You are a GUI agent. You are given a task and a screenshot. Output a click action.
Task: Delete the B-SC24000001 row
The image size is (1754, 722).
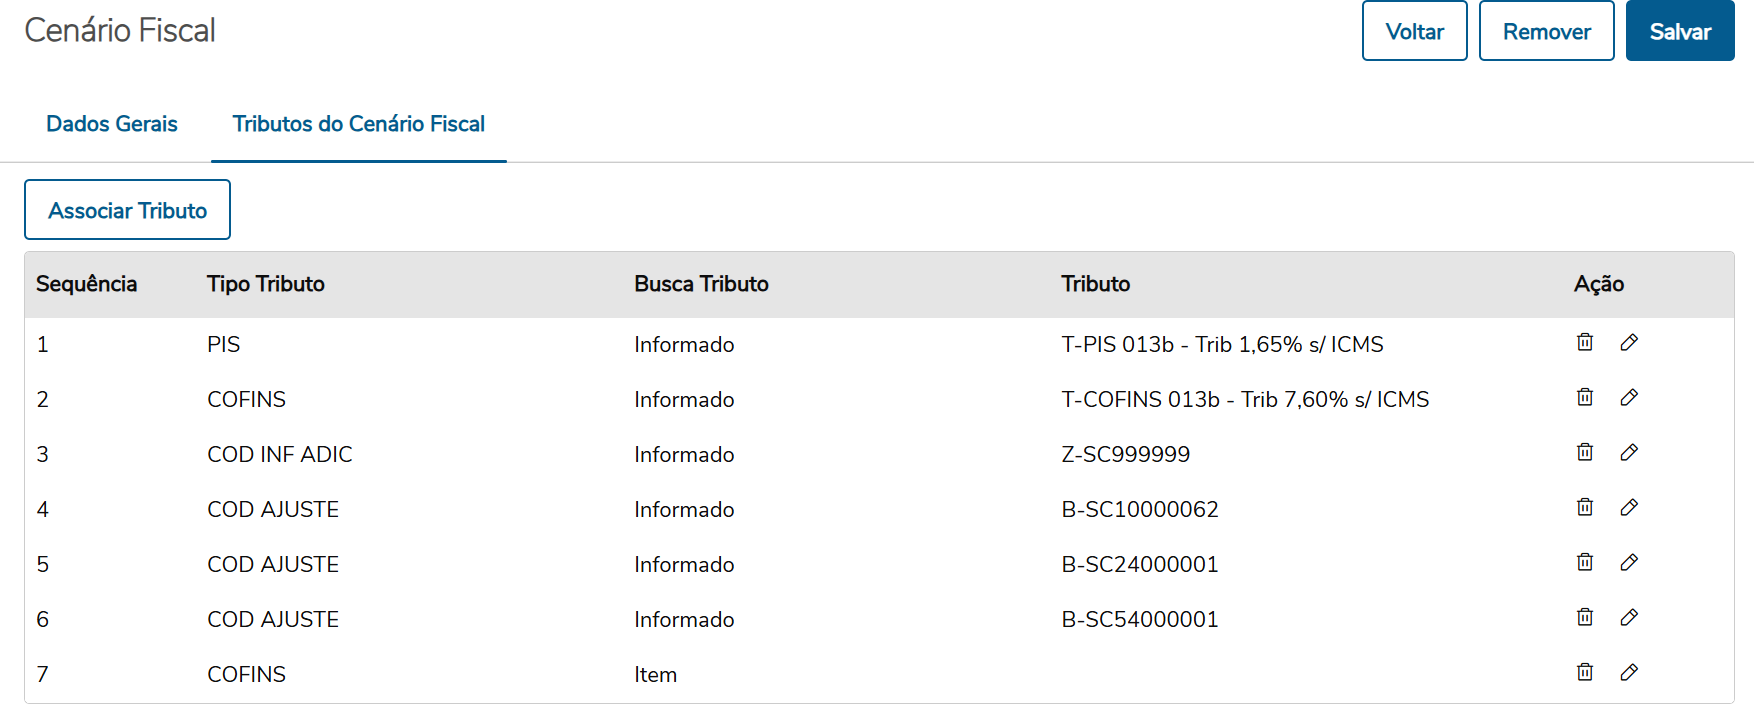pos(1585,563)
